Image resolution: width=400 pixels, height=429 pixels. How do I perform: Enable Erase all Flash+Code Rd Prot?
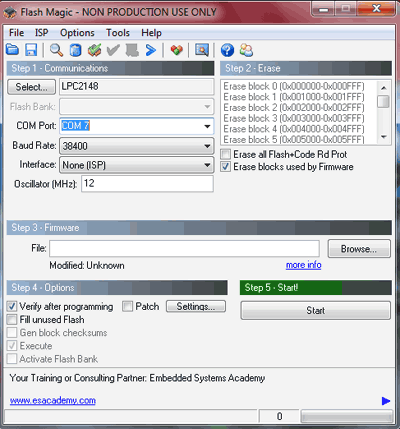[x=226, y=154]
